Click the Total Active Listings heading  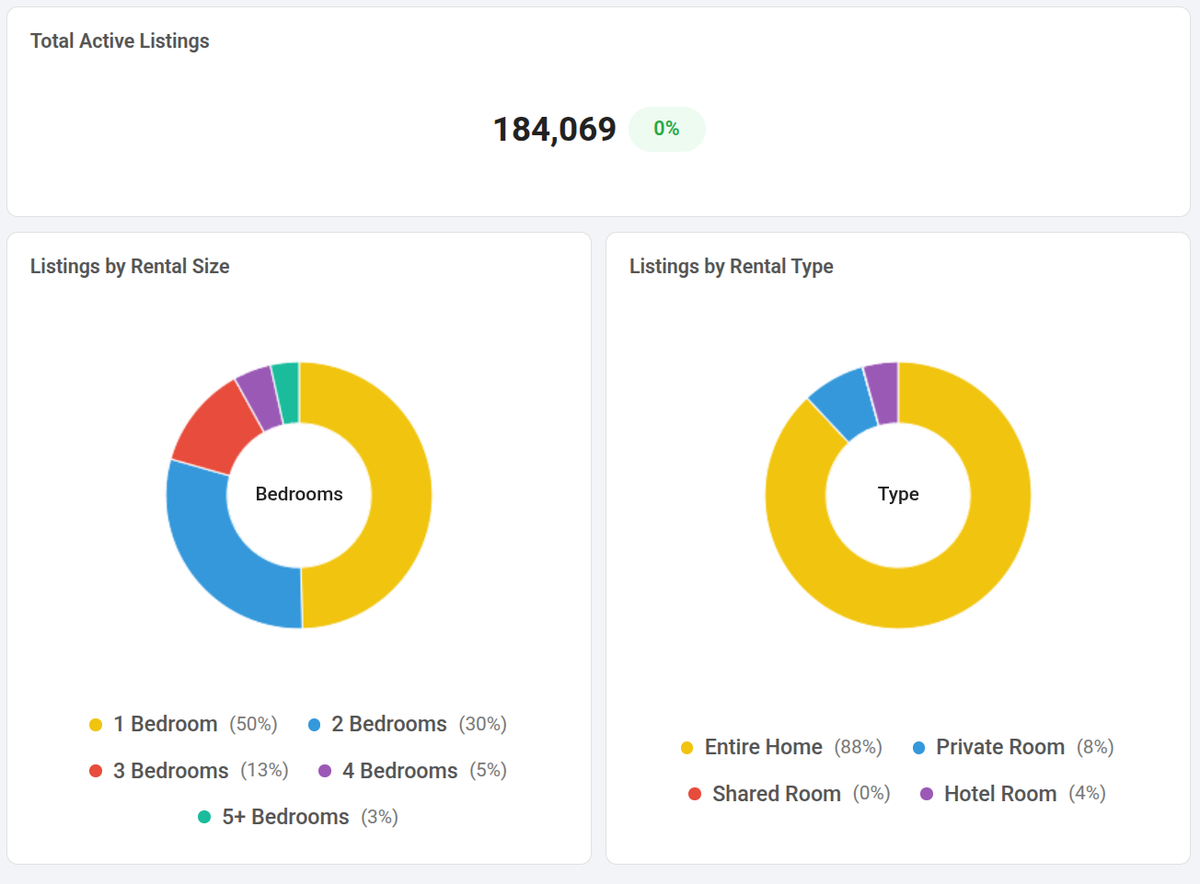click(120, 41)
